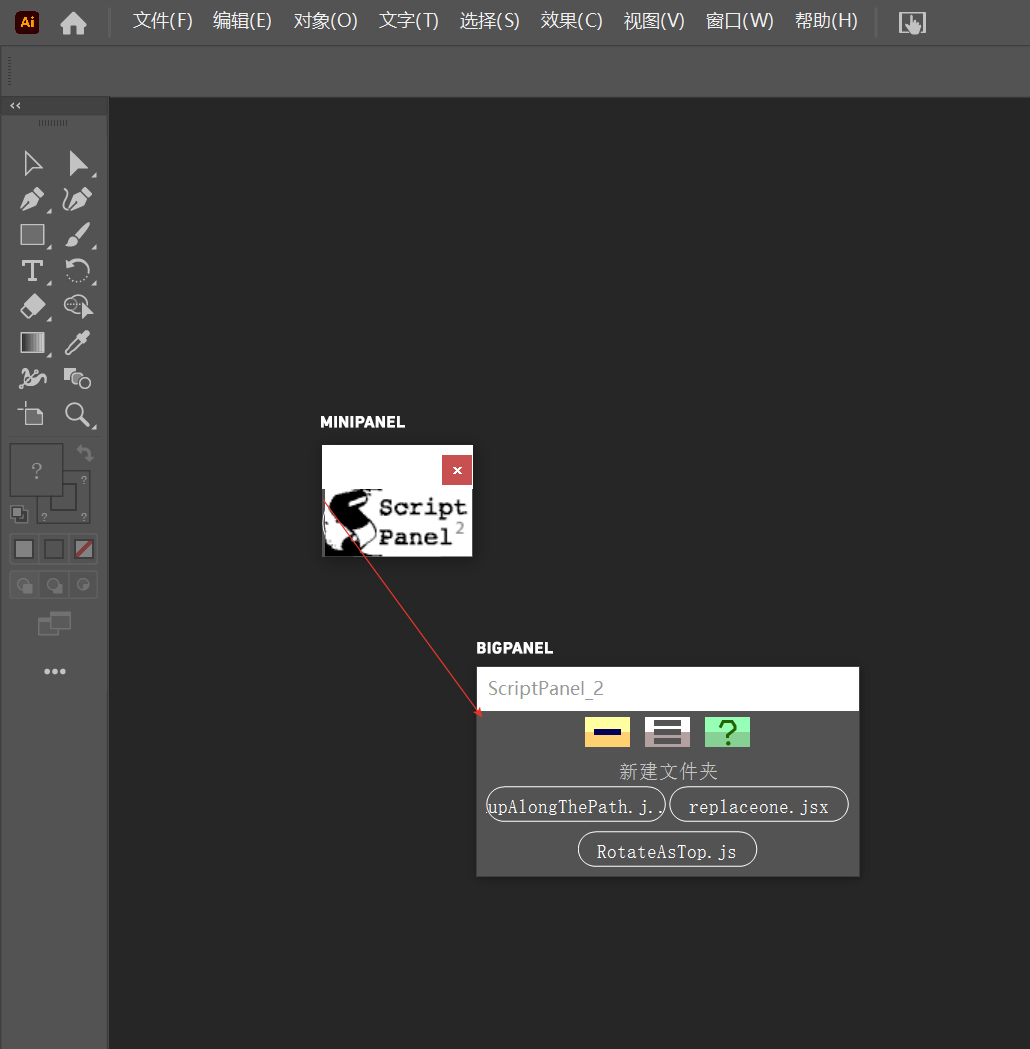1030x1049 pixels.
Task: Open the yellow minimize icon in BigPanel
Action: (x=606, y=731)
